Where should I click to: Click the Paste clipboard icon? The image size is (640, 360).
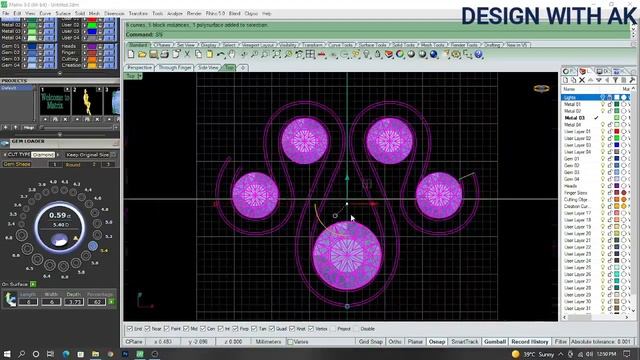point(209,54)
